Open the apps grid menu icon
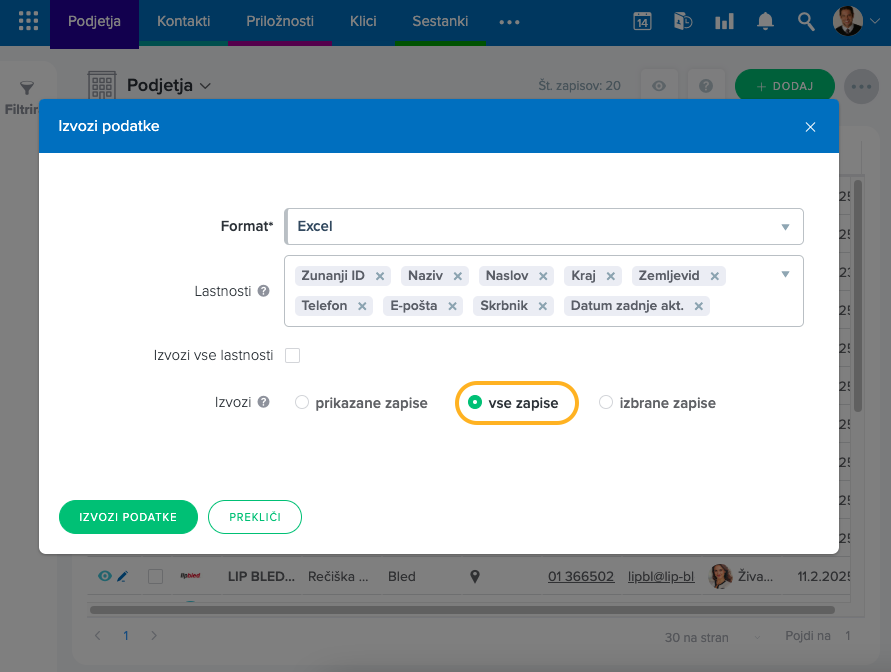 pos(28,21)
